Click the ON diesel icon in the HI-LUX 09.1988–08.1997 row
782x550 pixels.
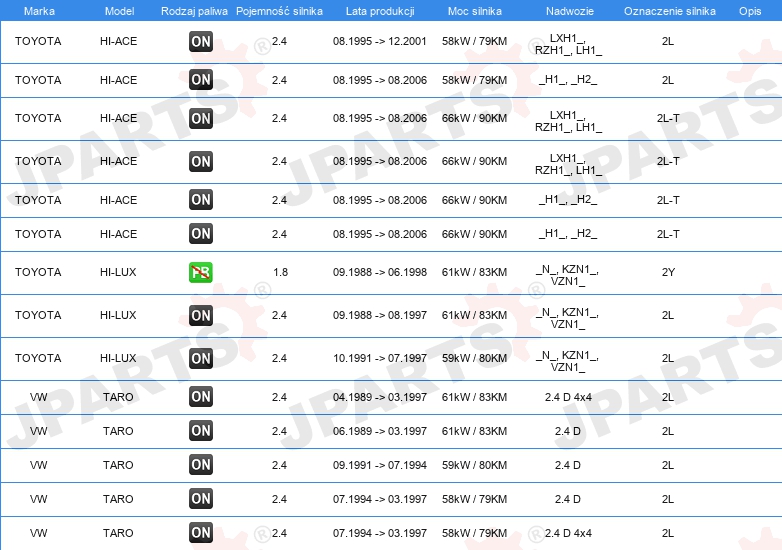pos(201,315)
